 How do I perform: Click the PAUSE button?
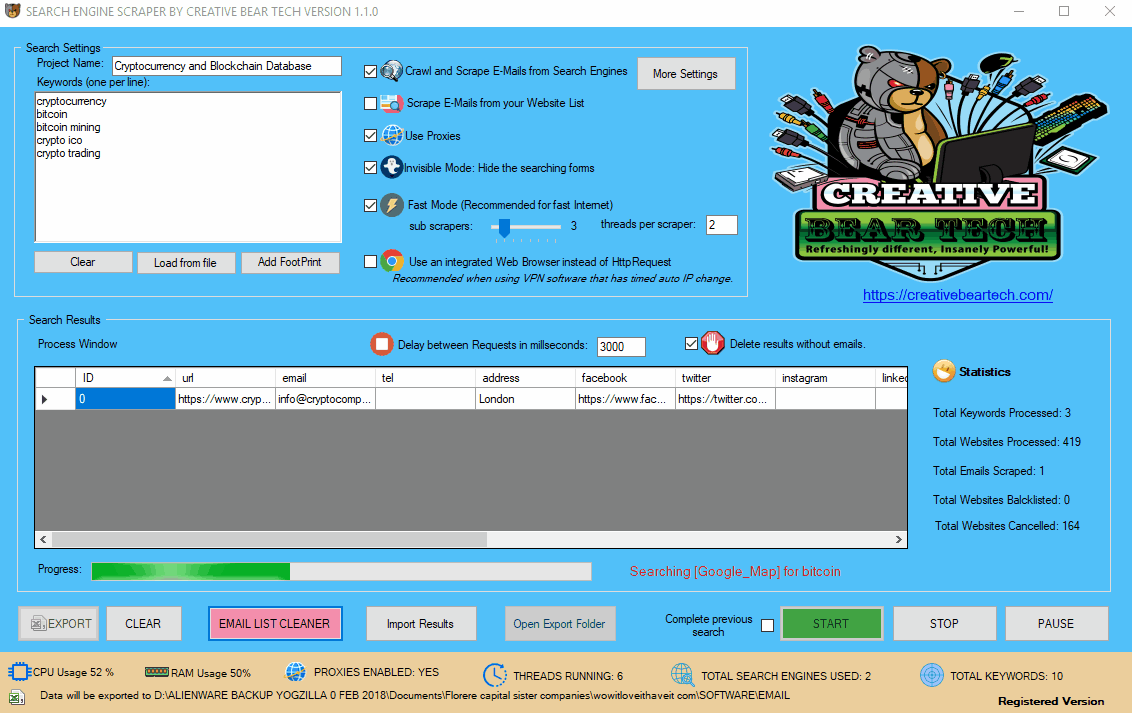(x=1056, y=624)
